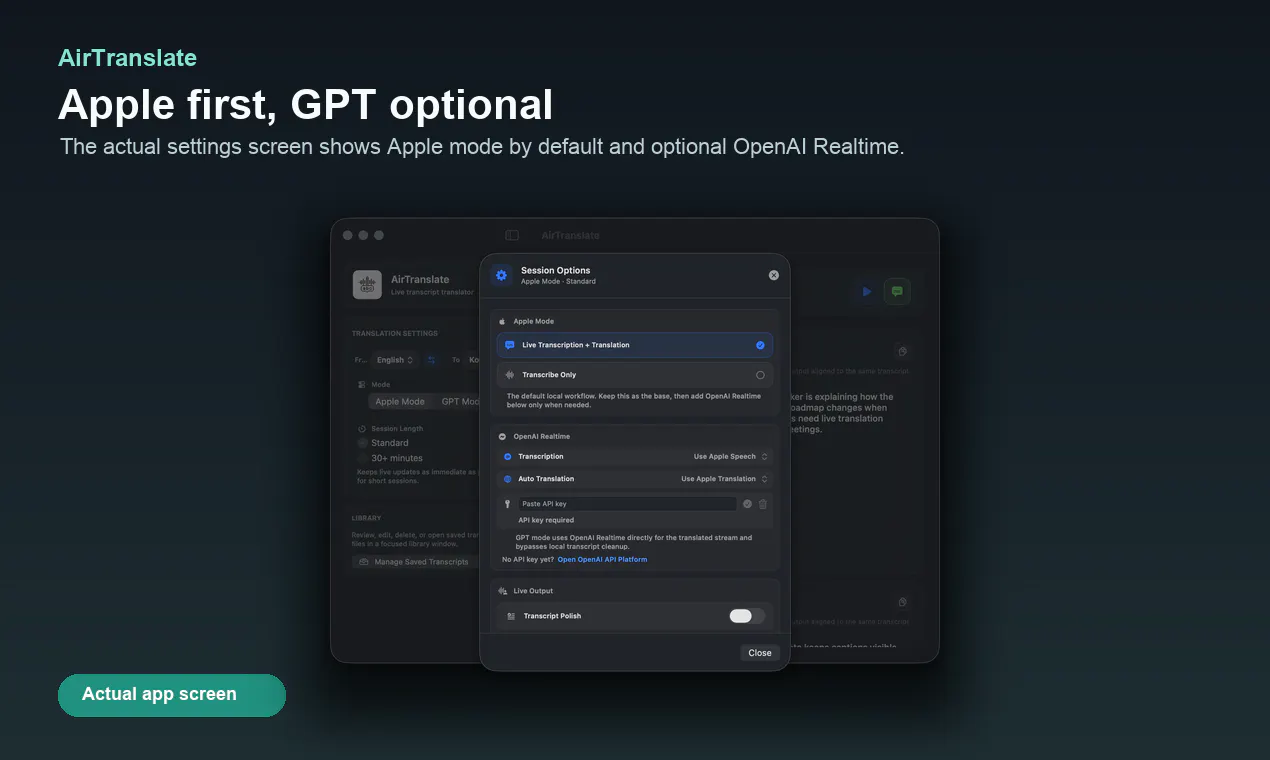
Task: Click the Mode icon in translation settings
Action: (x=362, y=384)
